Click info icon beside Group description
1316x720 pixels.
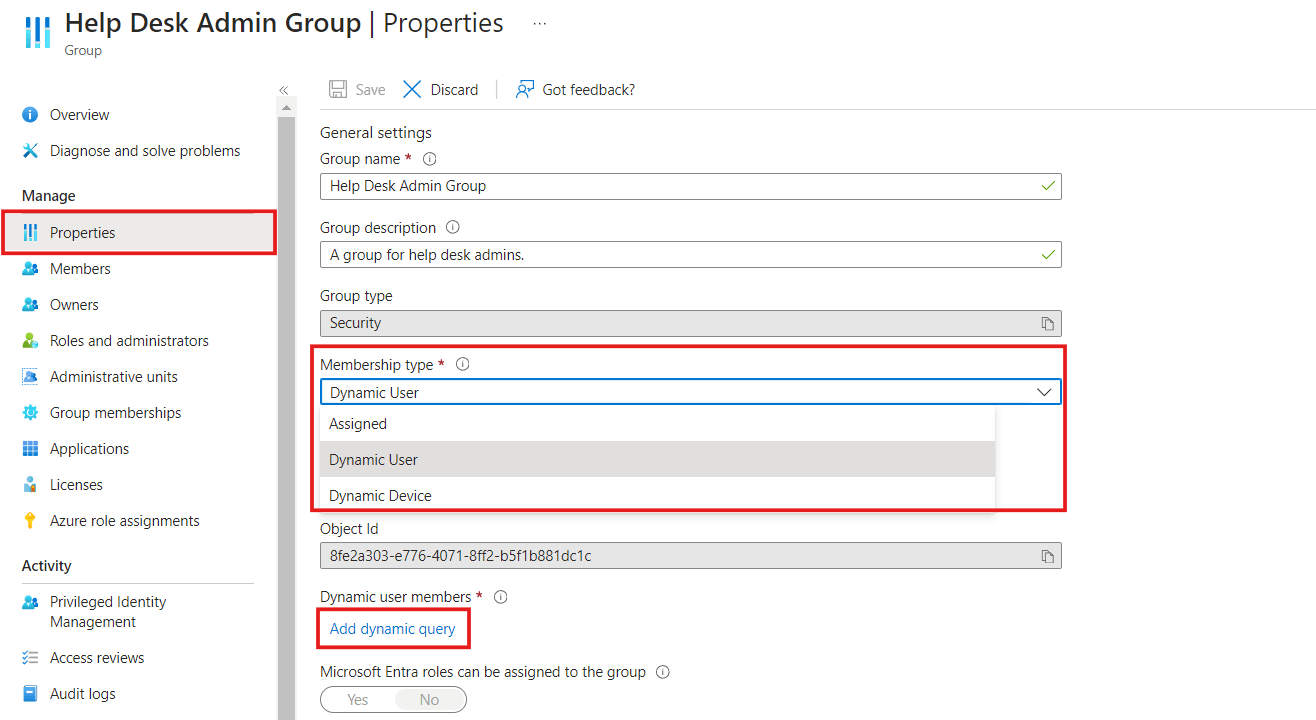[x=453, y=228]
